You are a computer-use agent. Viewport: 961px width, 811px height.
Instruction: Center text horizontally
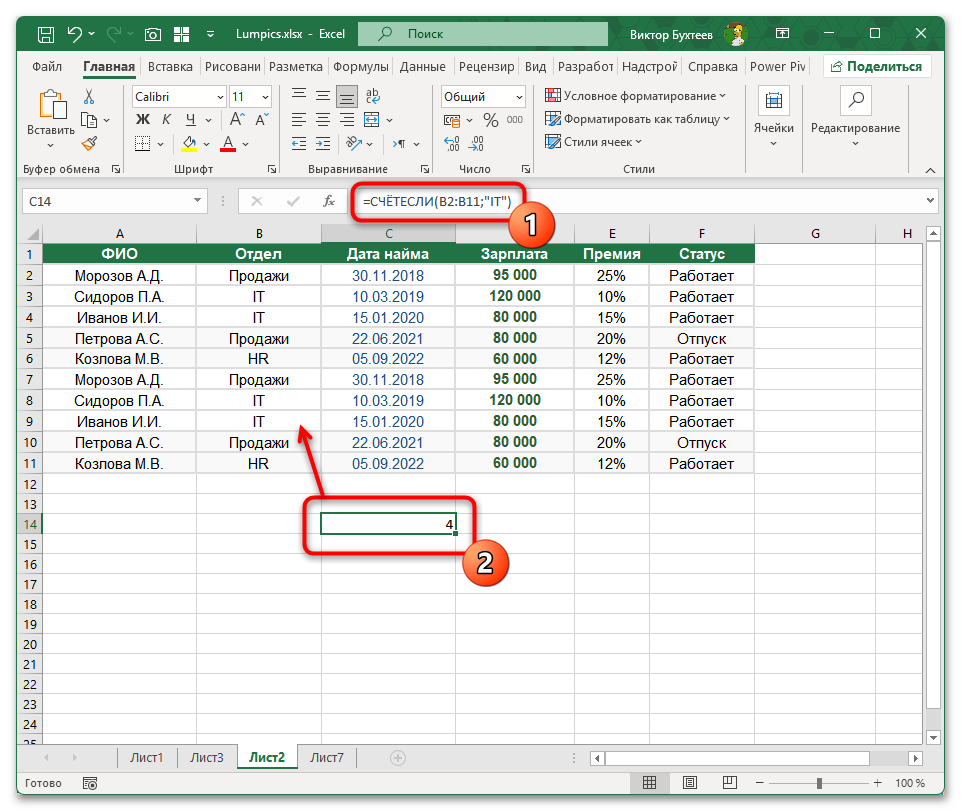323,120
